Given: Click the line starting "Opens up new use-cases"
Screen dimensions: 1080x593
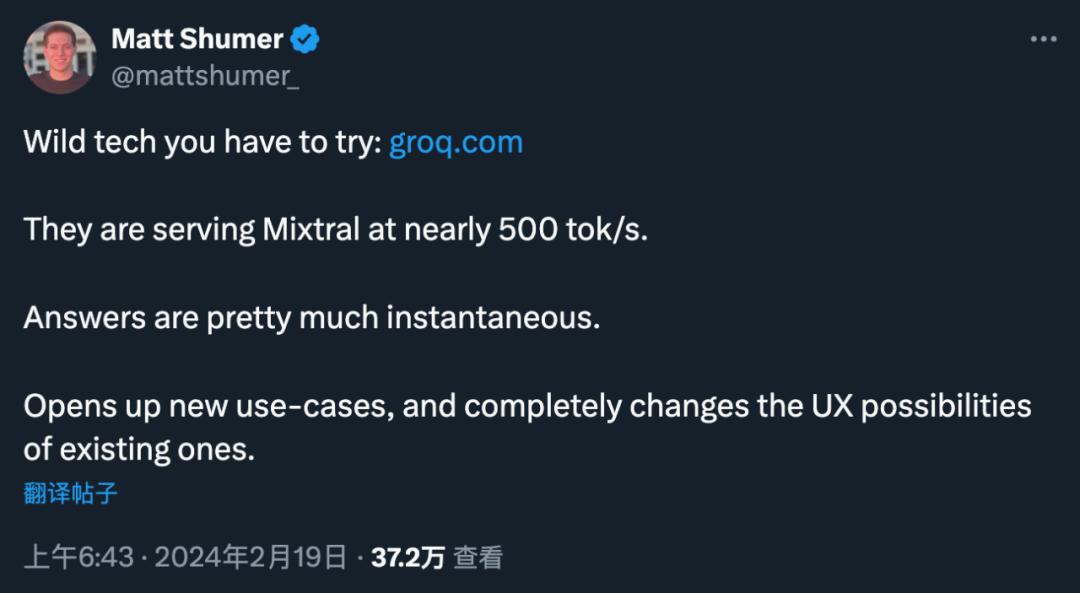Looking at the screenshot, I should click(527, 406).
